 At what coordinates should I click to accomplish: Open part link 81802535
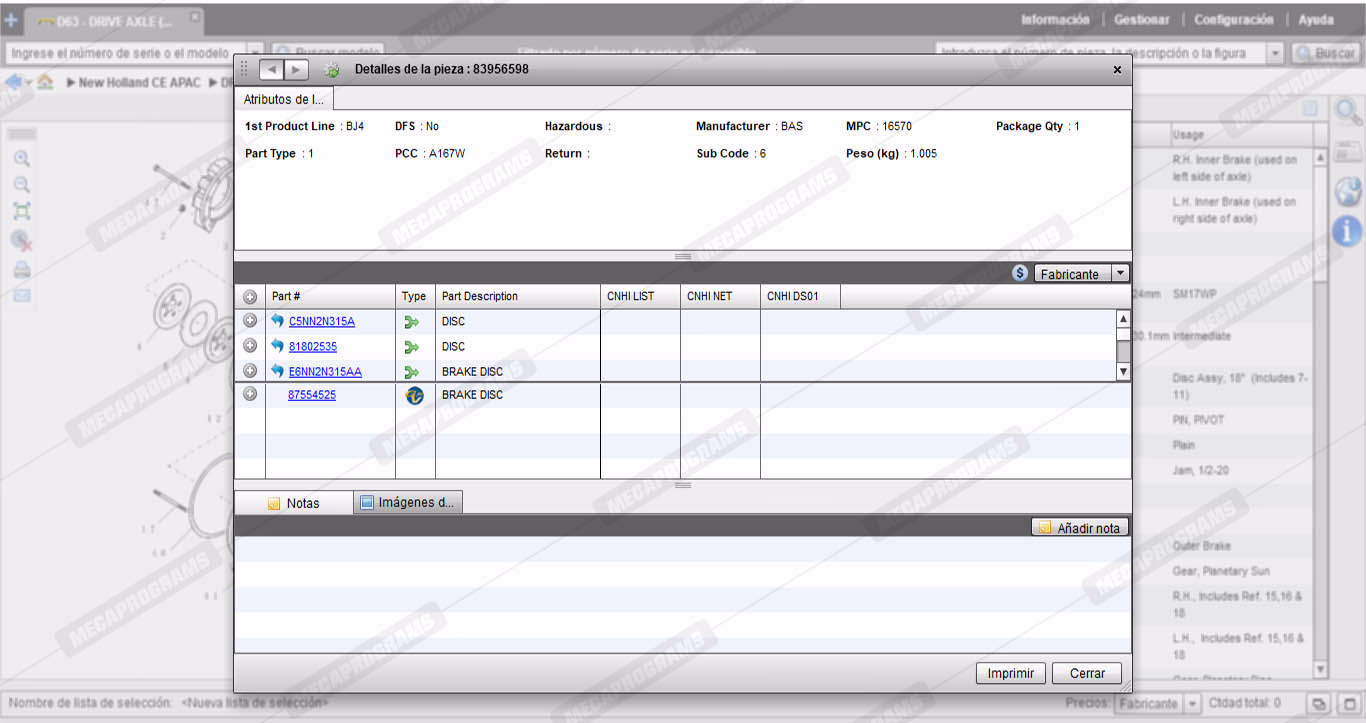click(x=312, y=347)
